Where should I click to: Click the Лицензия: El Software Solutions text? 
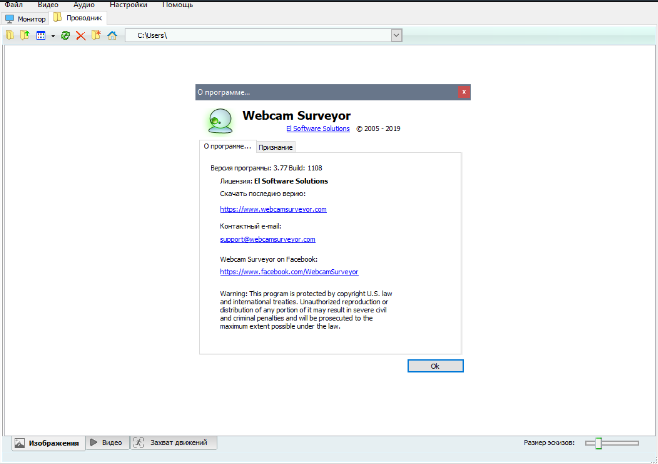[274, 181]
